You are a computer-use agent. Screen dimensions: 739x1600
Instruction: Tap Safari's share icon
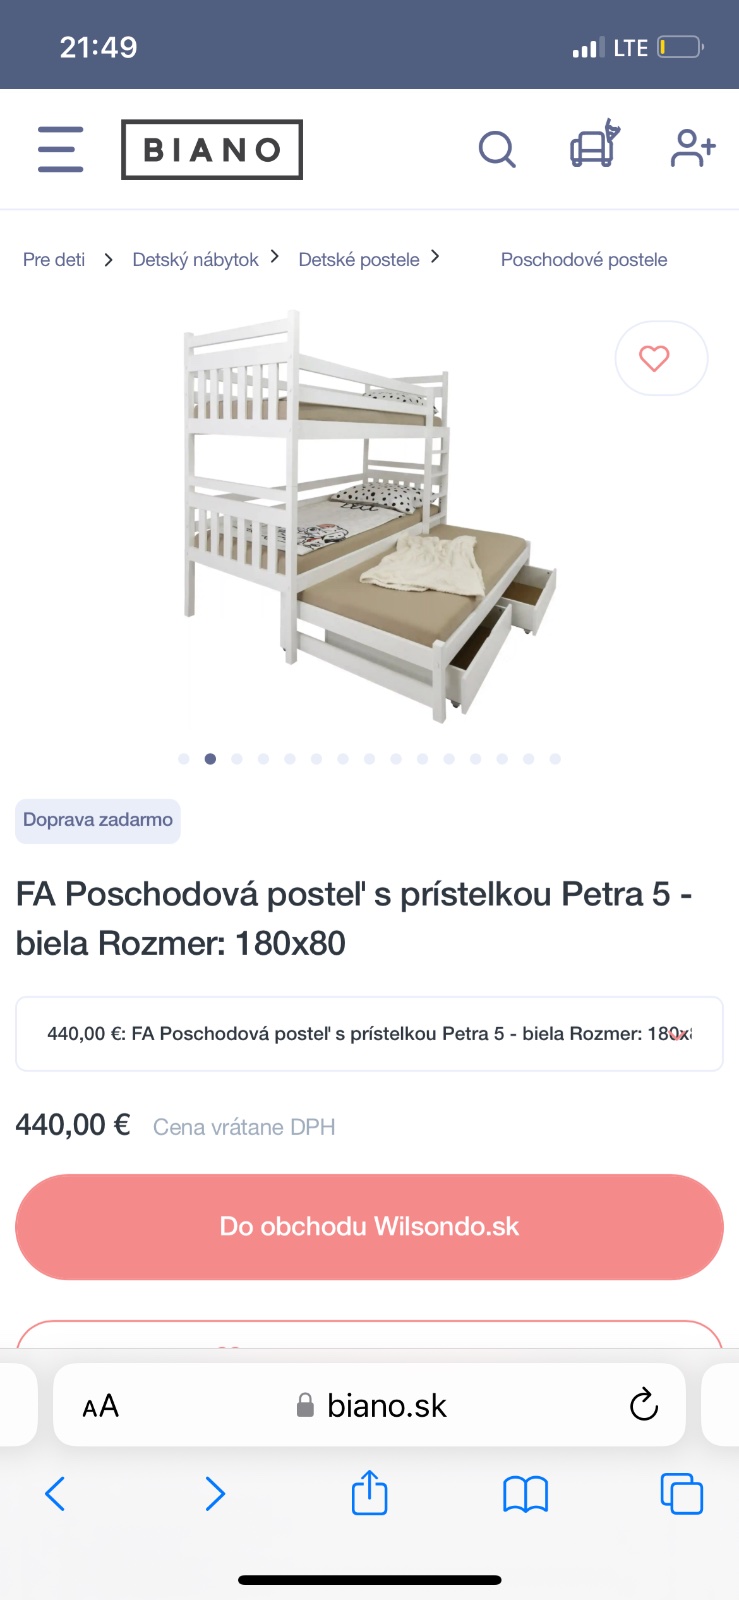point(369,1493)
